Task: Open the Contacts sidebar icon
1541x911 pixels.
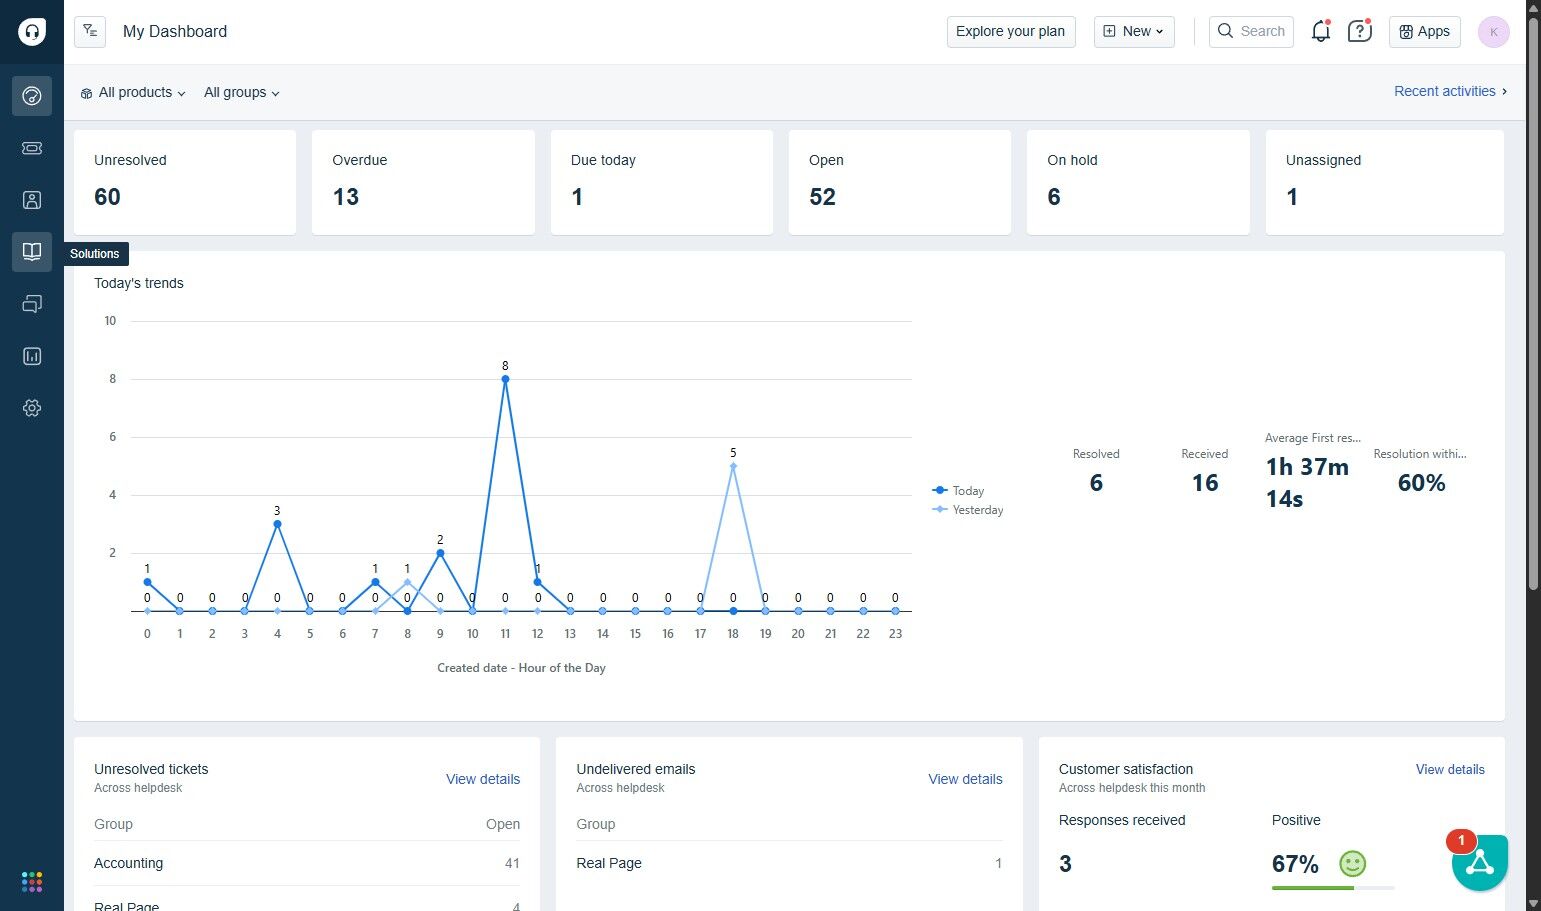Action: pyautogui.click(x=32, y=200)
